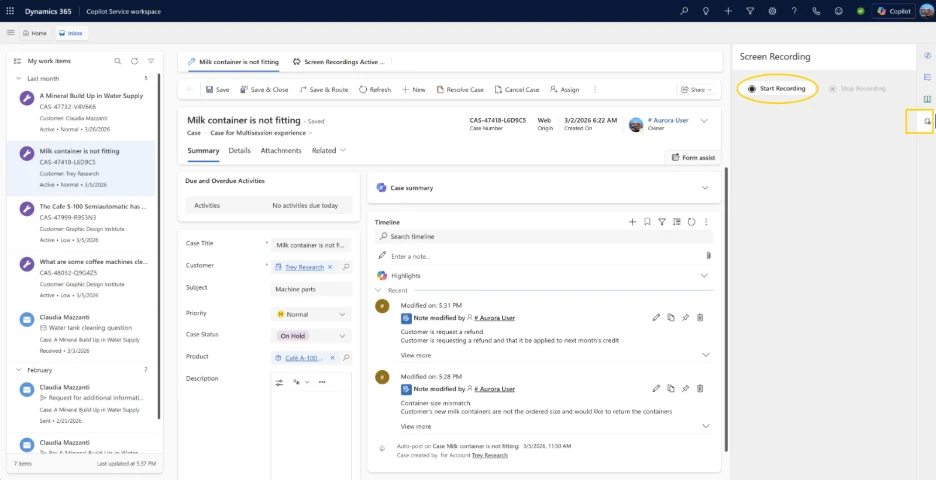Viewport: 936px width, 480px height.
Task: Switch to the Details tab
Action: pos(239,150)
